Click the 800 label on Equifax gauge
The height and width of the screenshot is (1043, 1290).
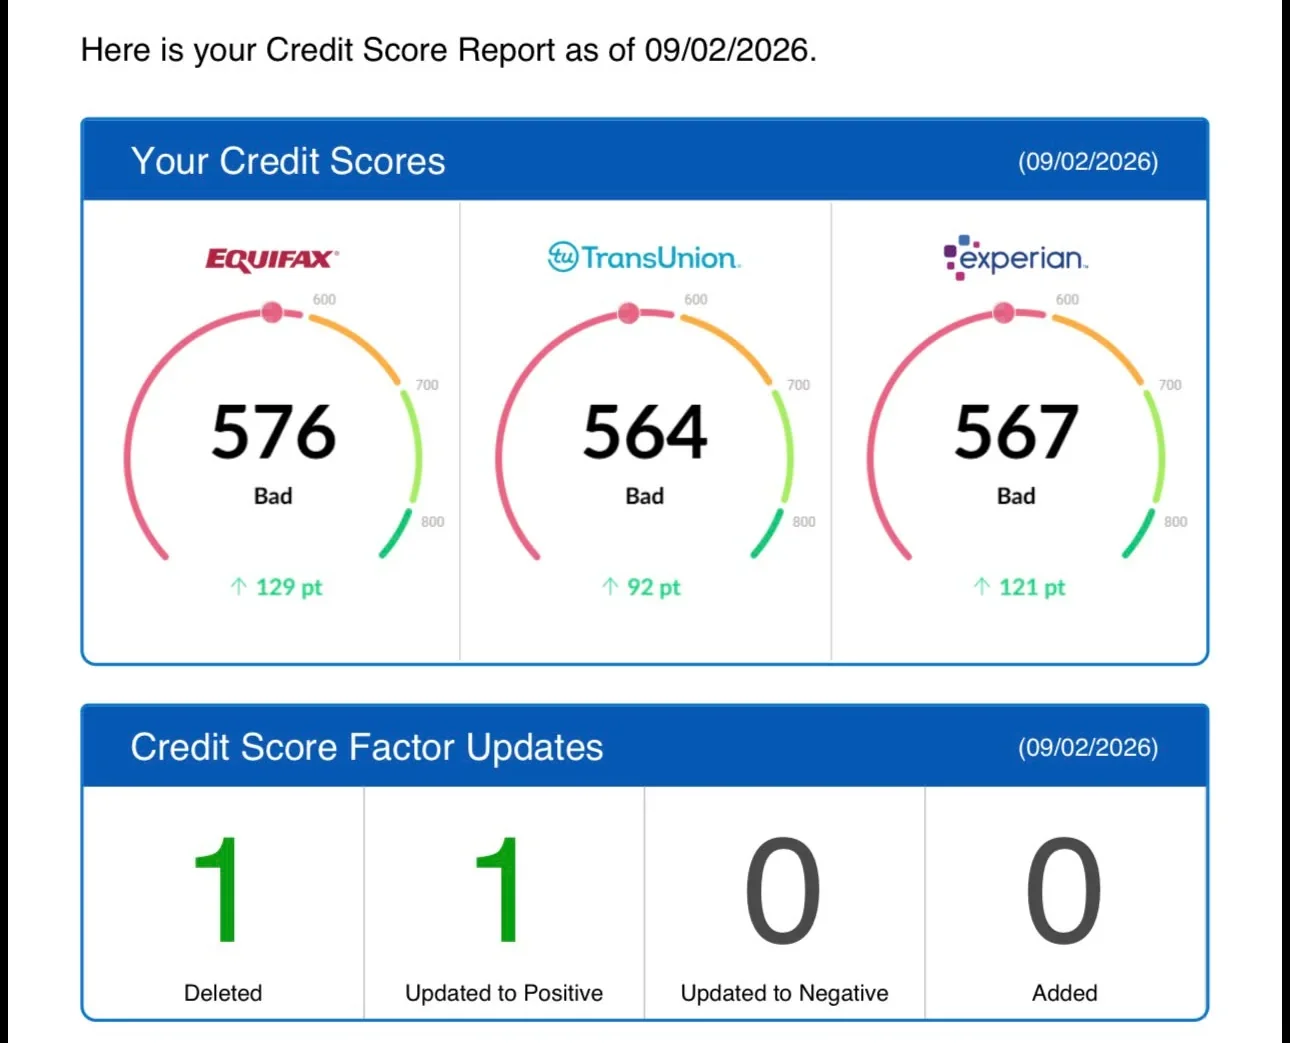click(433, 522)
